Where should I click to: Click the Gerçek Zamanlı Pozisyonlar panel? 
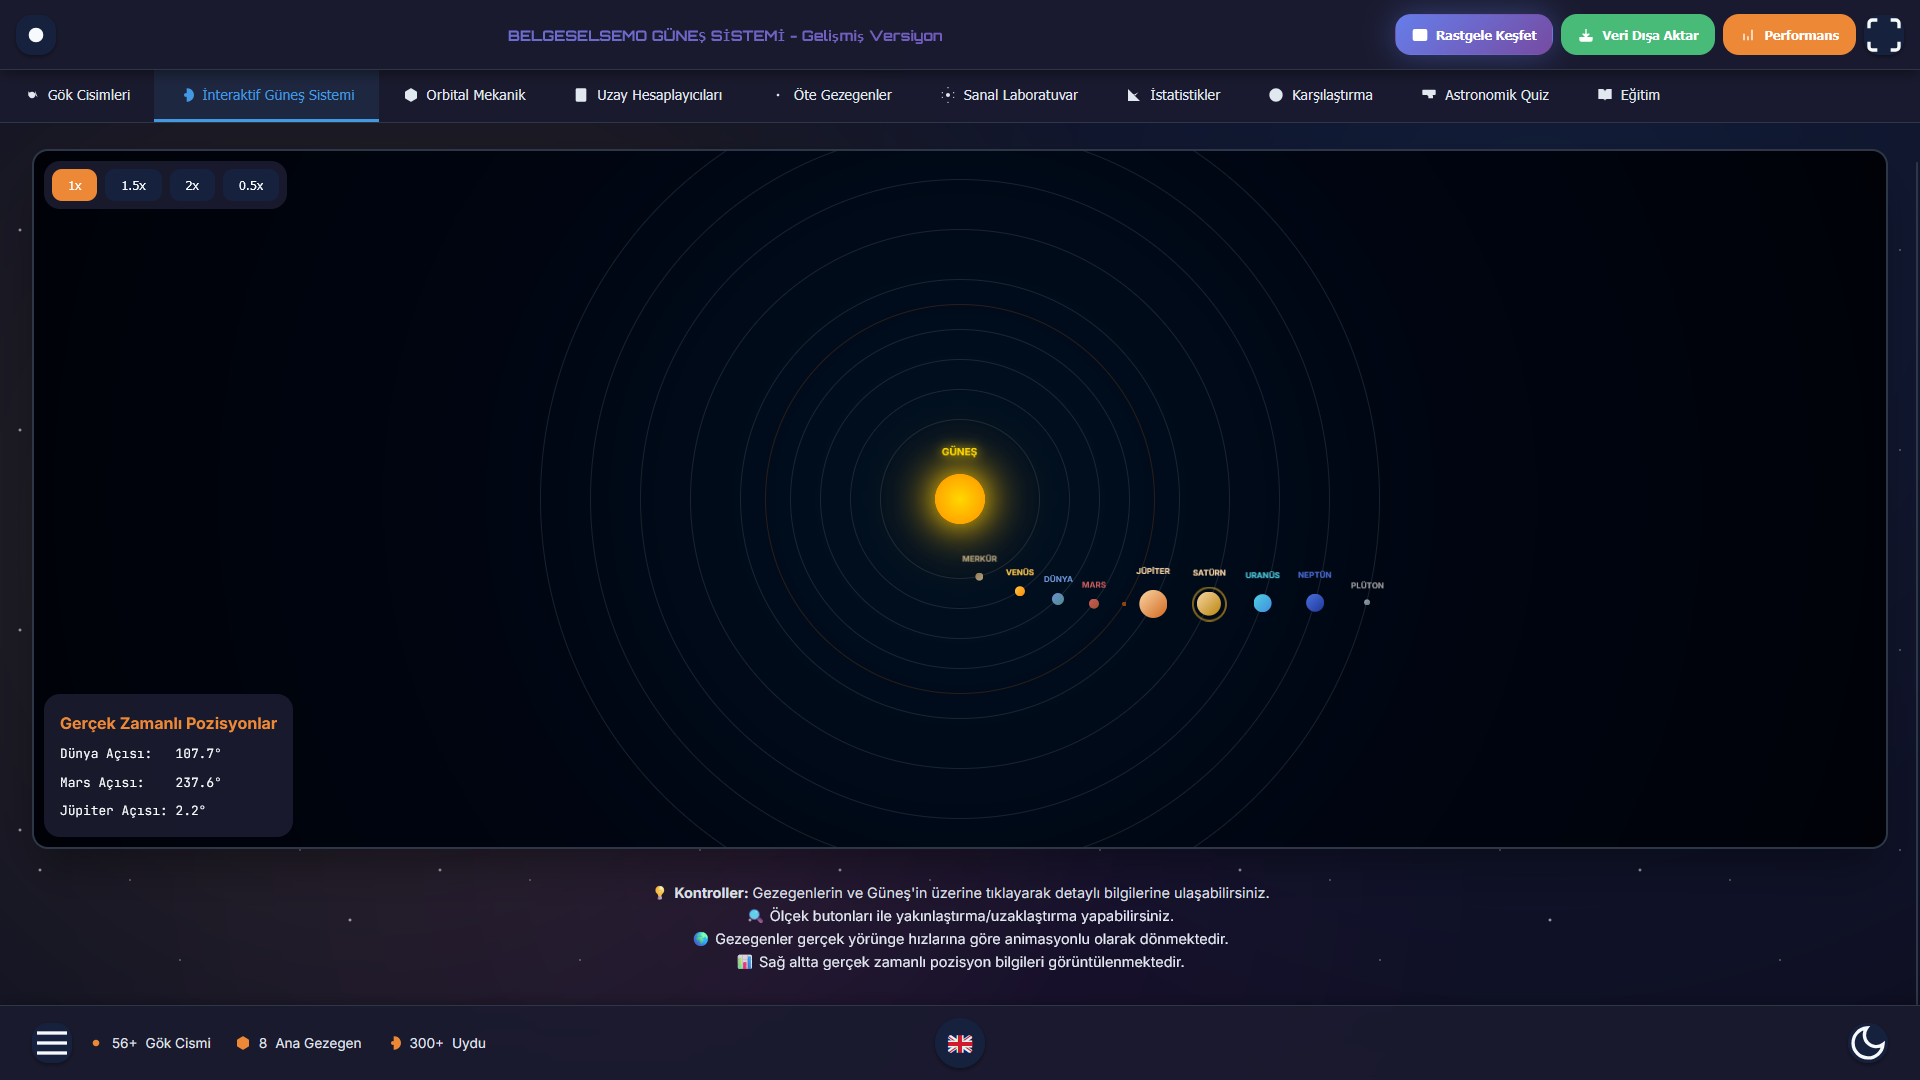click(x=168, y=765)
